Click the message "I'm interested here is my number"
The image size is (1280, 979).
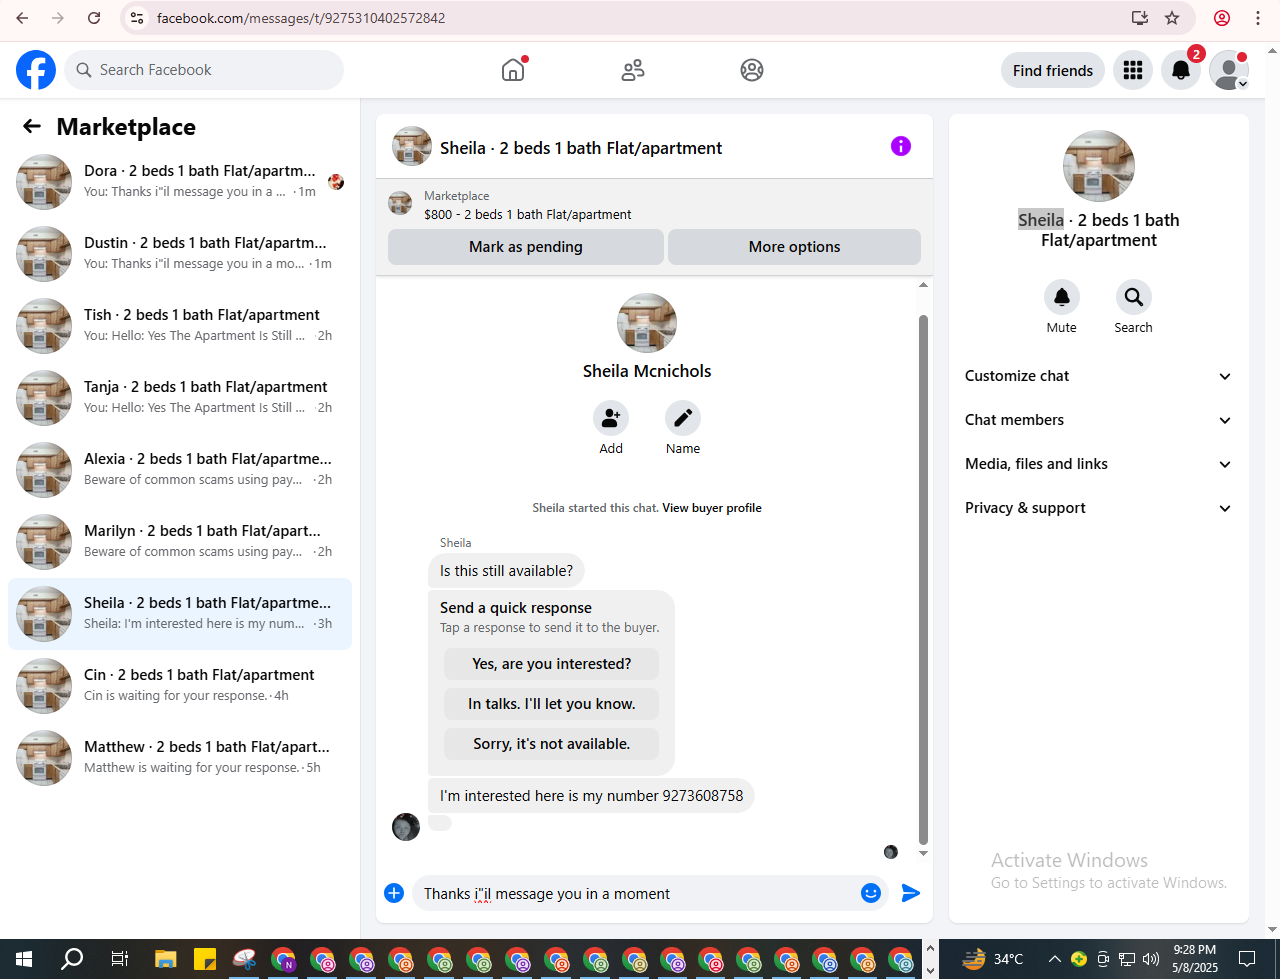(591, 796)
